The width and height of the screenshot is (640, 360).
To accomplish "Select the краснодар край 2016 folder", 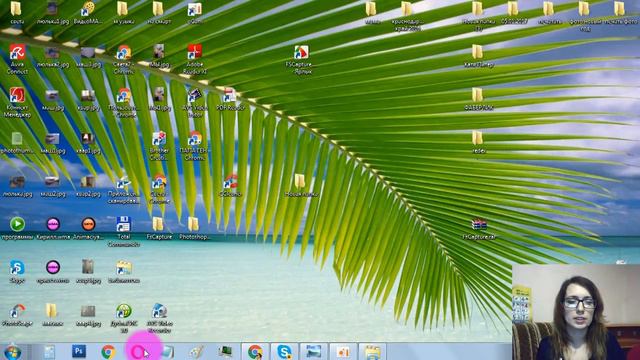I will pyautogui.click(x=407, y=16).
